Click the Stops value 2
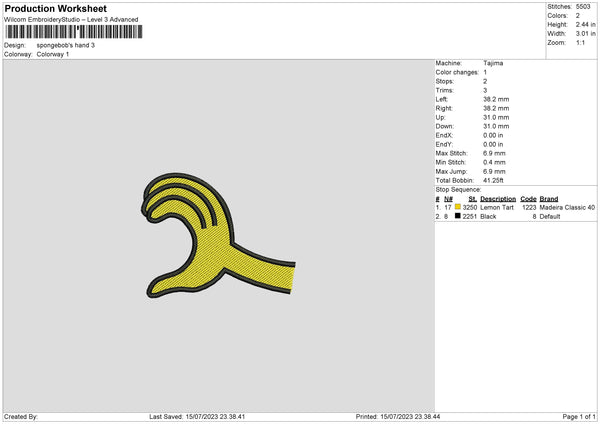600x424 pixels. 485,82
